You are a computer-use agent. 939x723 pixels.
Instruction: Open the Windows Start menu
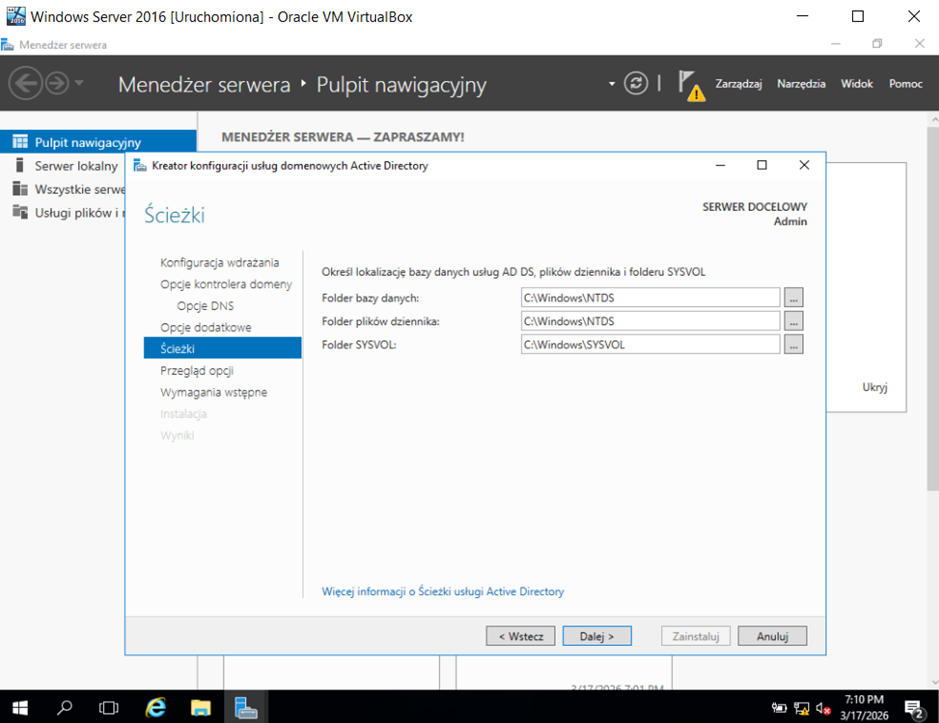20,707
